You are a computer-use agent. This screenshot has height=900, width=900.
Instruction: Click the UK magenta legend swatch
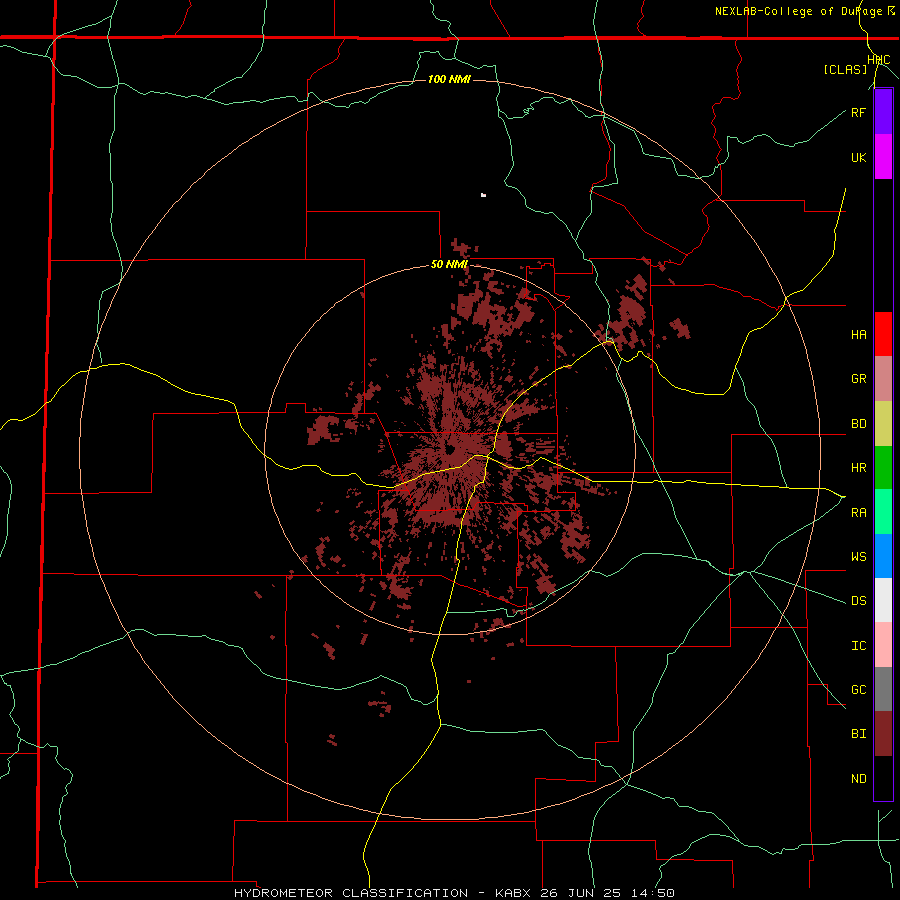point(883,157)
